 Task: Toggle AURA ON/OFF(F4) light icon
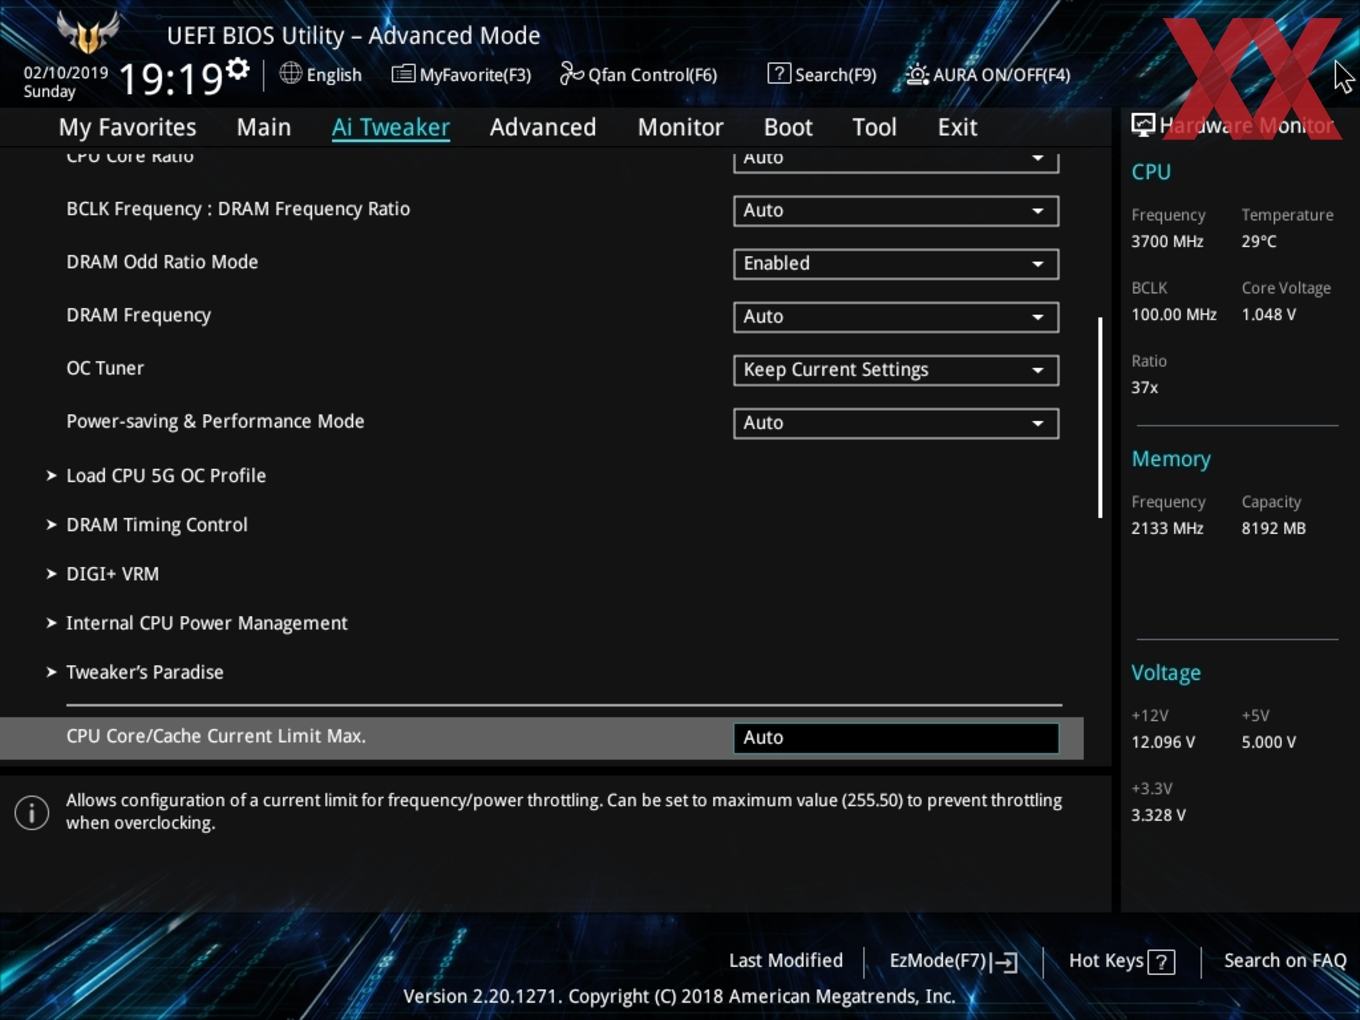pyautogui.click(x=917, y=74)
